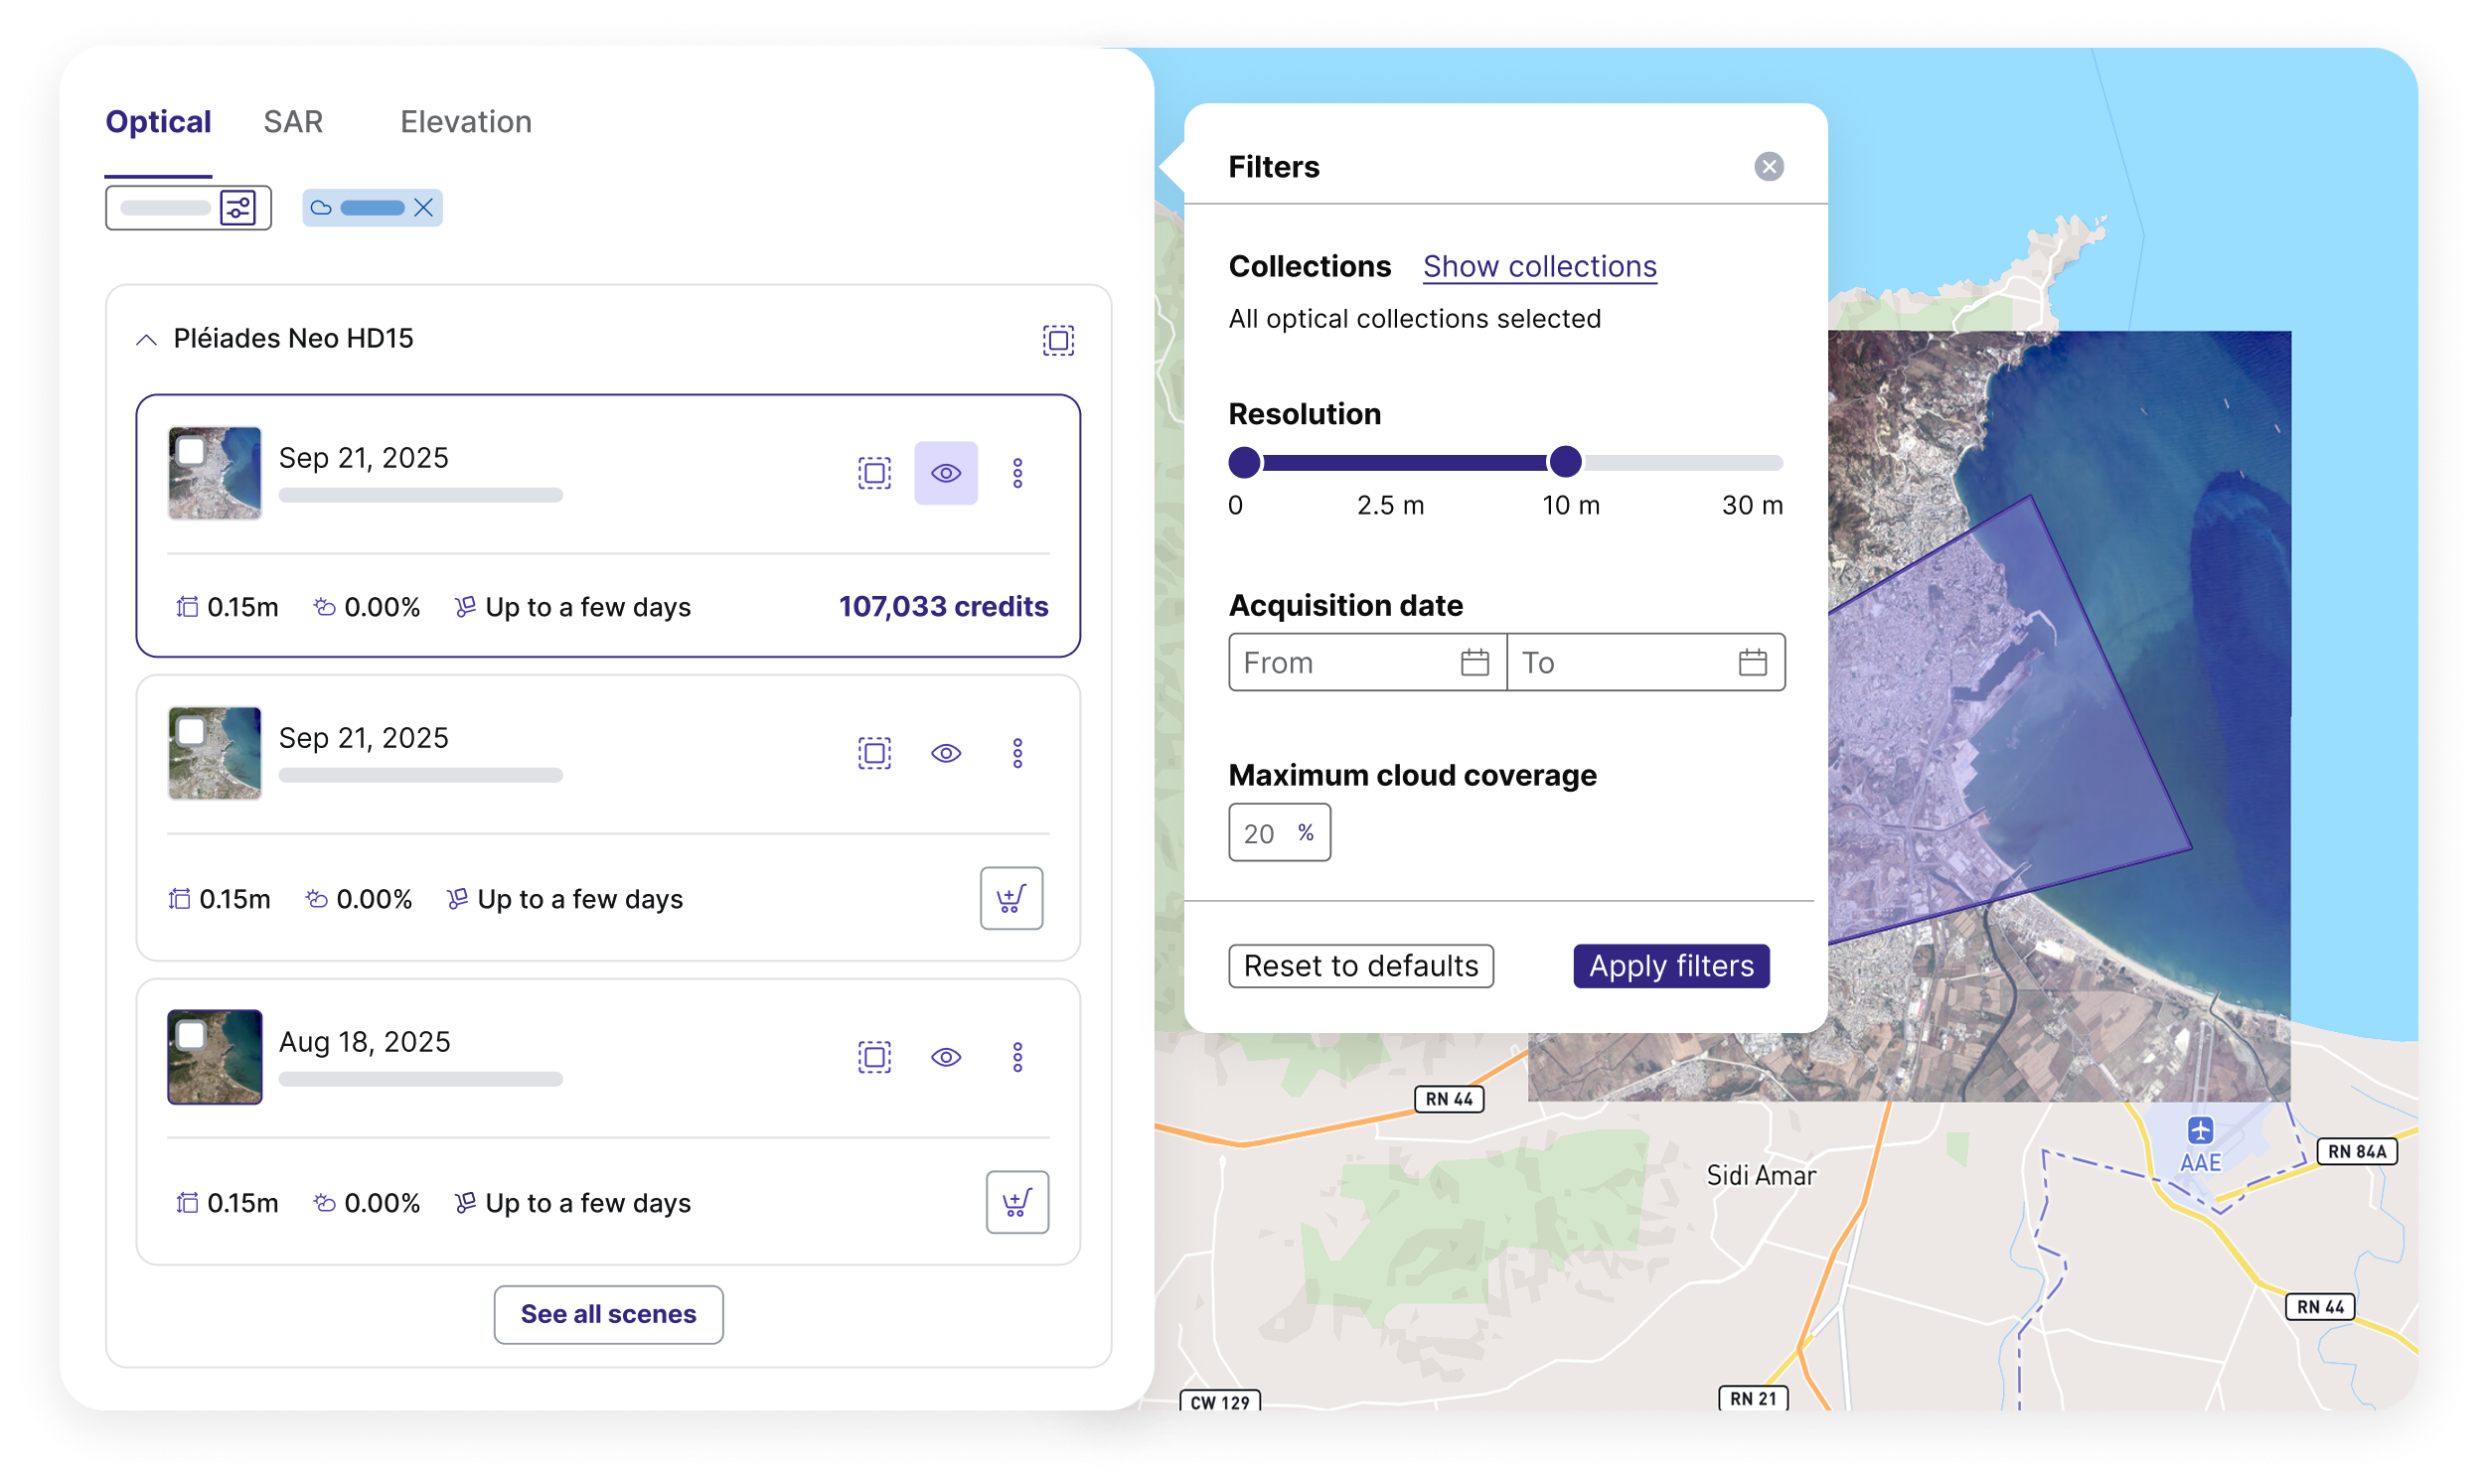Select checkbox on first Sep 21, 2025 scene
The width and height of the screenshot is (2484, 1484).
click(x=190, y=452)
